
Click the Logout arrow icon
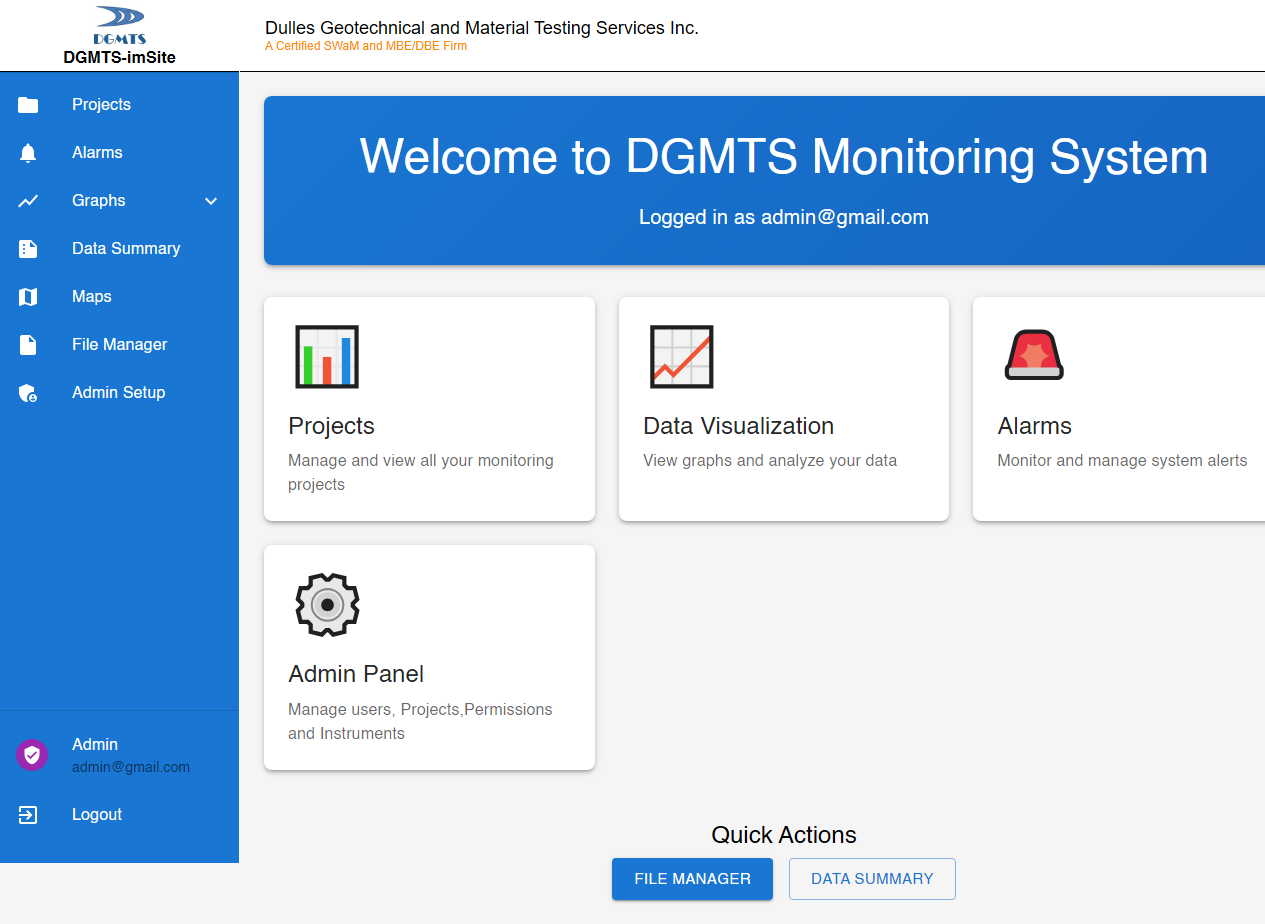pyautogui.click(x=28, y=815)
